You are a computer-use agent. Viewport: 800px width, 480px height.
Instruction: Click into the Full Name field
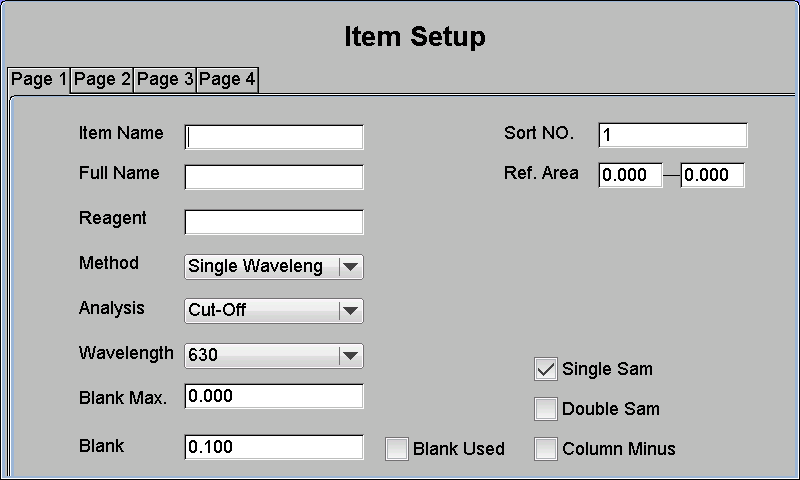[x=274, y=176]
